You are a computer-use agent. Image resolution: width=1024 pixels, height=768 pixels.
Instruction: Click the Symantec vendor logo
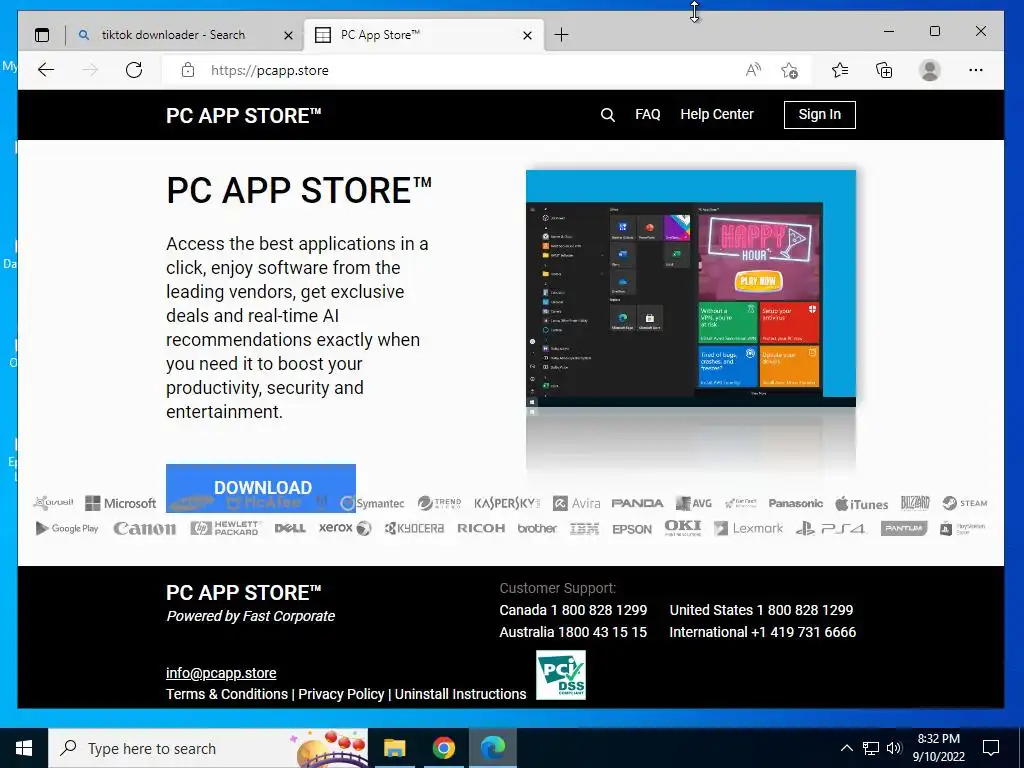pos(372,503)
